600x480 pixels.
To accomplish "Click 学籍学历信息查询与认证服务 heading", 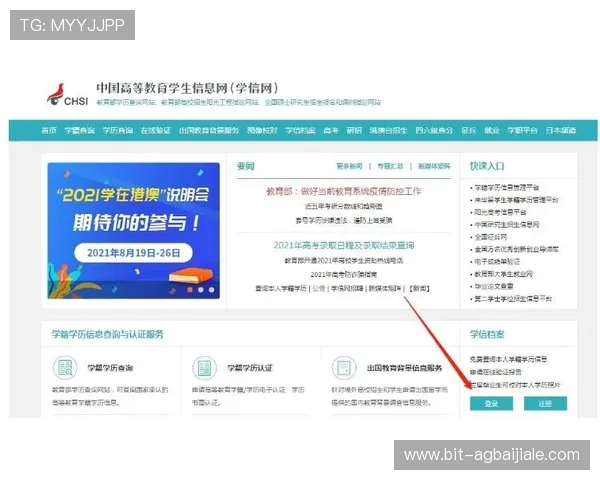I will click(x=108, y=335).
